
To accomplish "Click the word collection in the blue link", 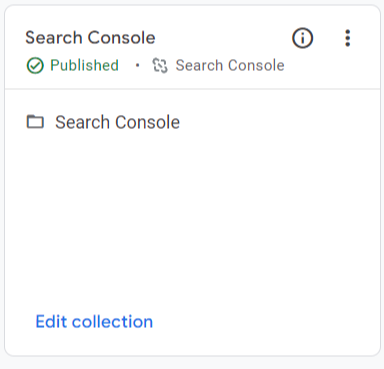I will point(113,321).
